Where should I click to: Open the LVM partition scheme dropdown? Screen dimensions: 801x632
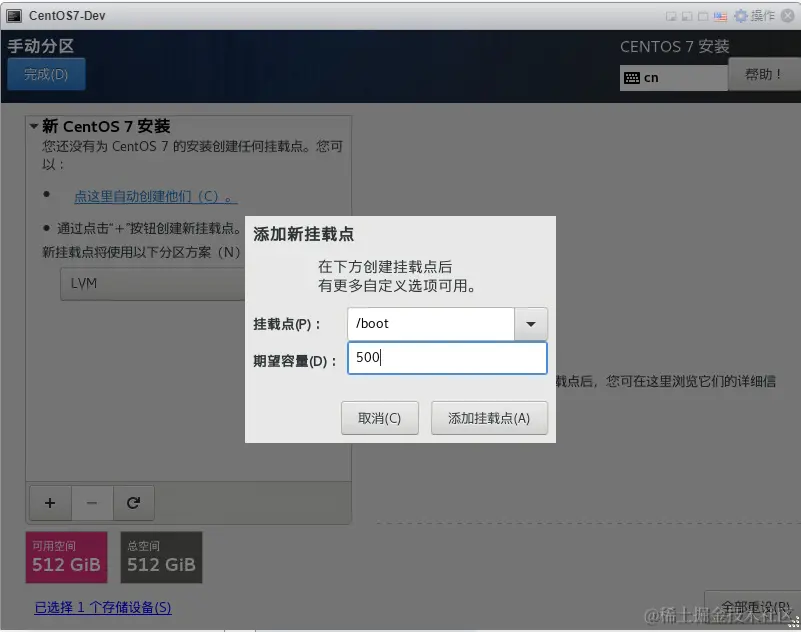tap(153, 284)
